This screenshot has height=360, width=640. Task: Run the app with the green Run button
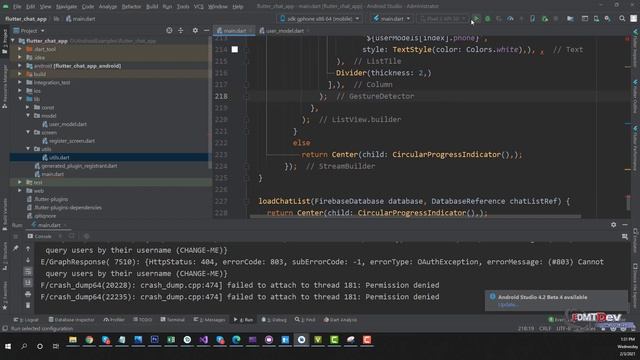(476, 19)
